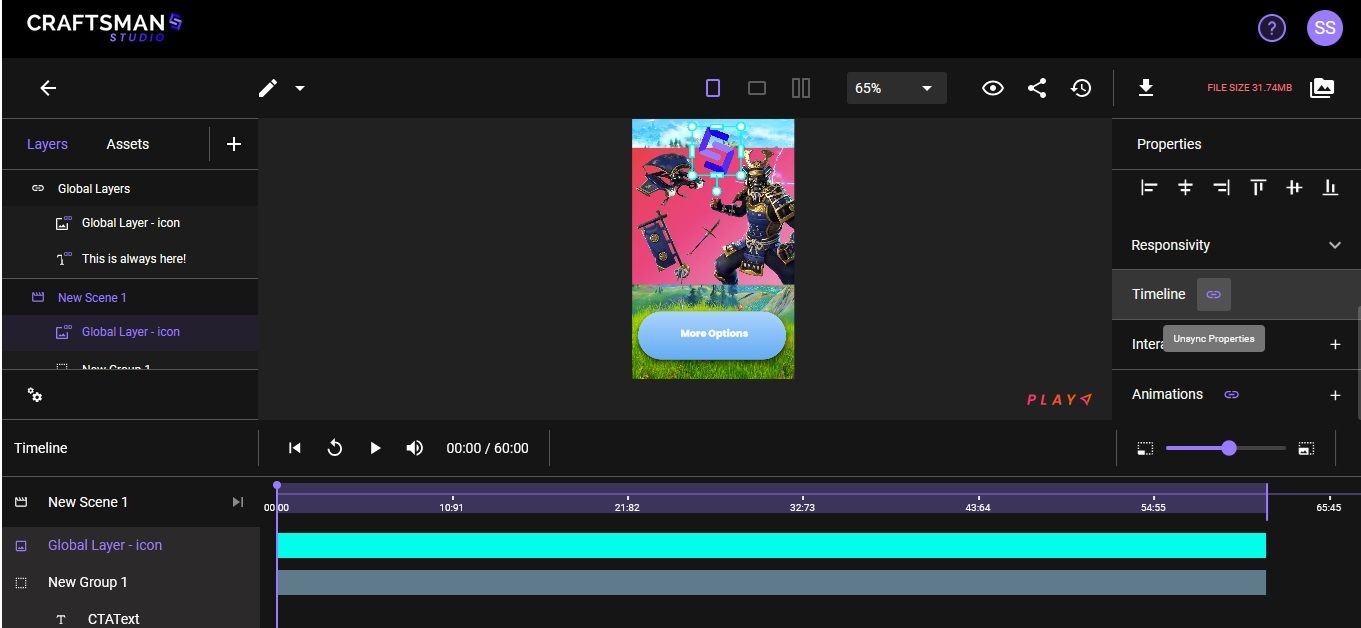Viewport: 1361px width, 628px height.
Task: Select New Scene 1 in timeline
Action: [88, 502]
